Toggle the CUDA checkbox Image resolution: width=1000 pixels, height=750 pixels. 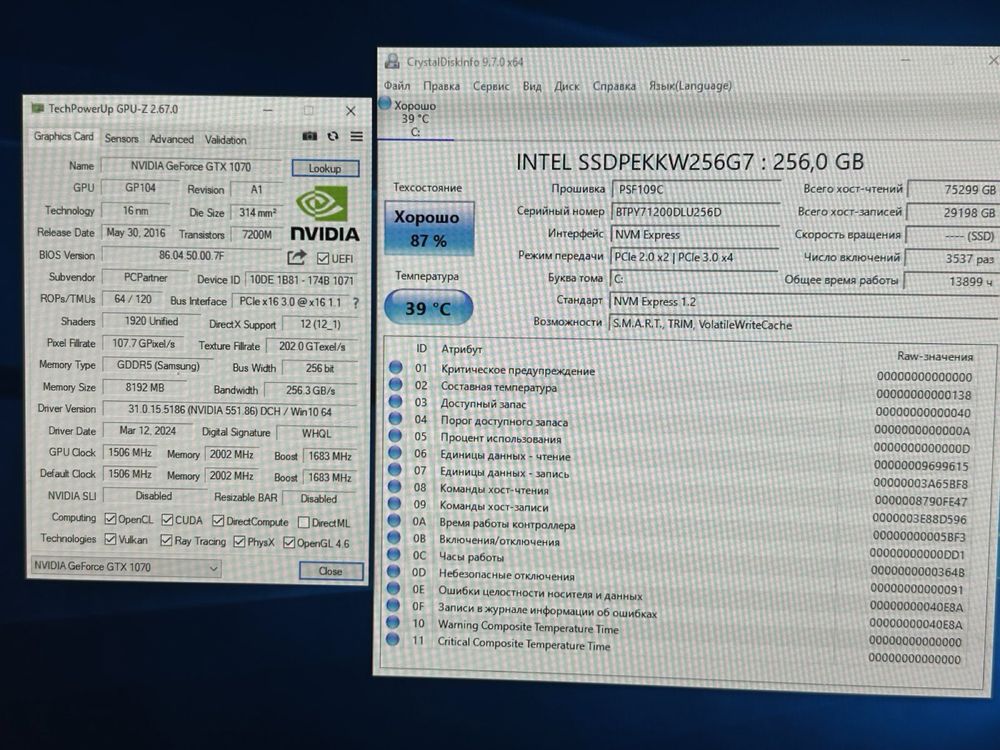coord(168,520)
